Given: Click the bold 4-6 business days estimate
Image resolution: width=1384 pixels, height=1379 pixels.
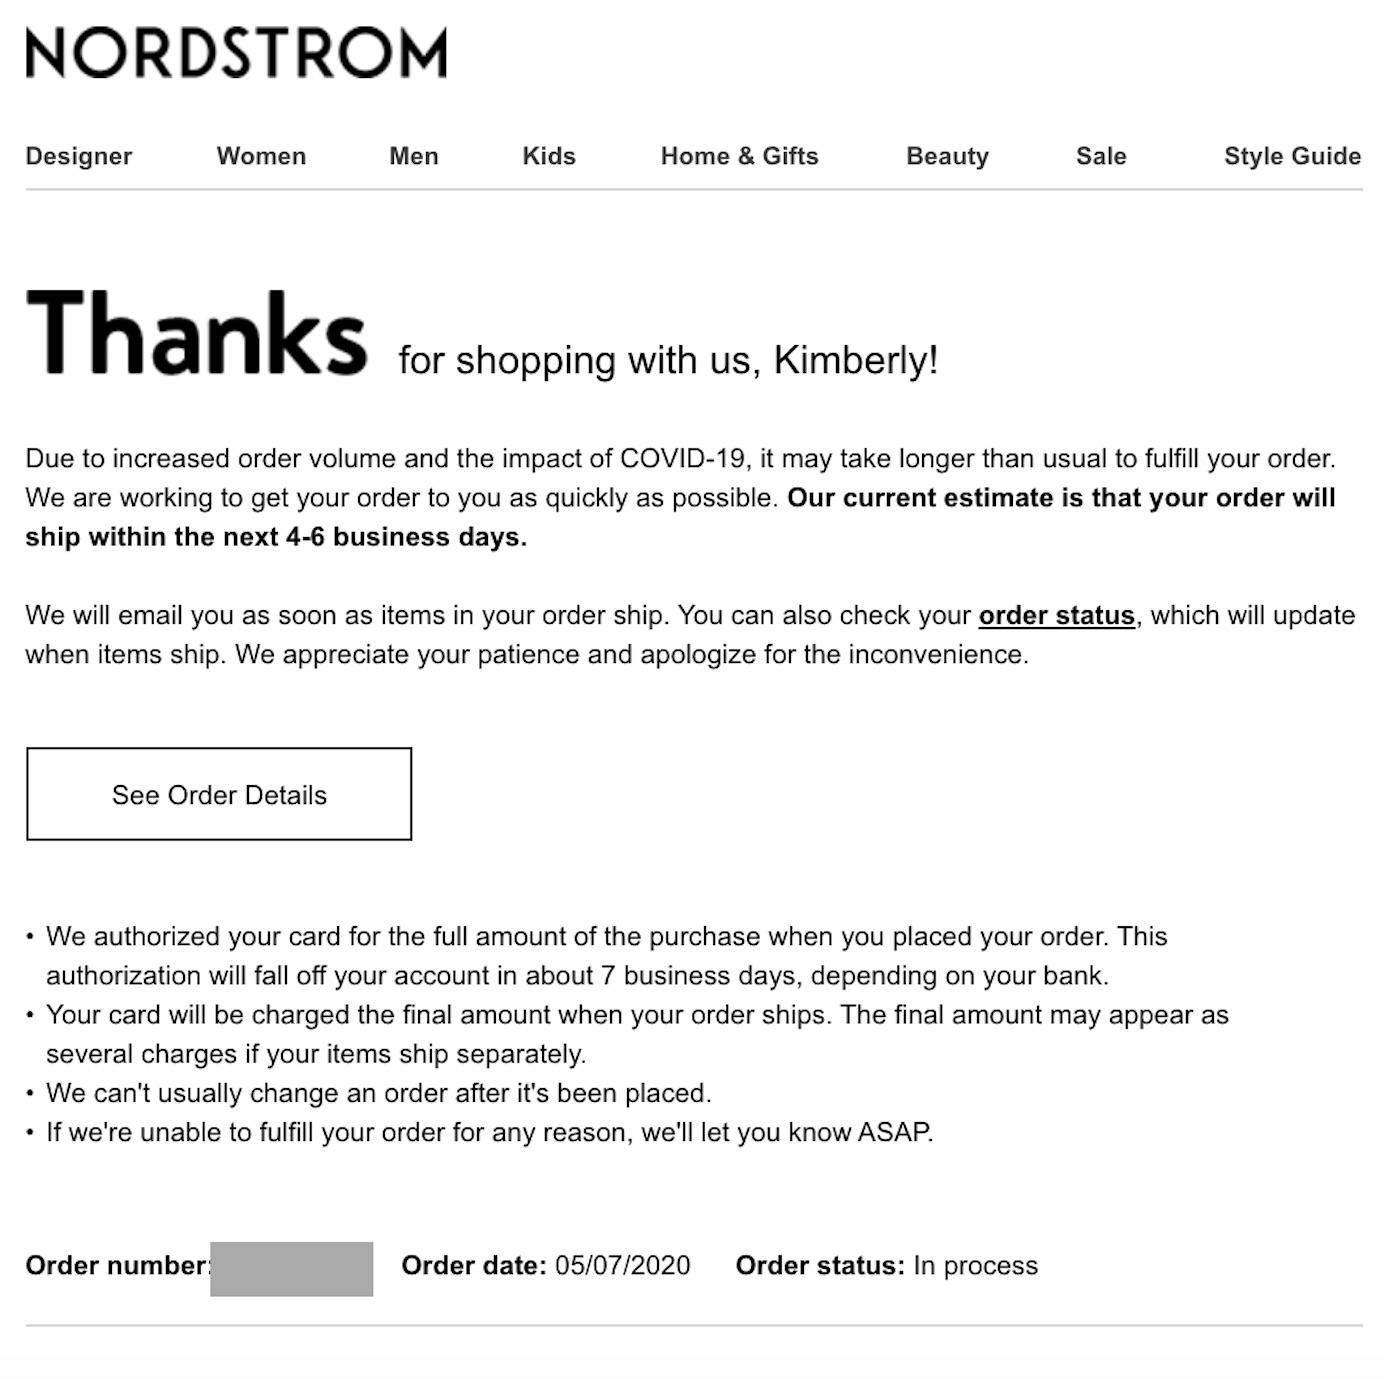Looking at the screenshot, I should point(275,537).
